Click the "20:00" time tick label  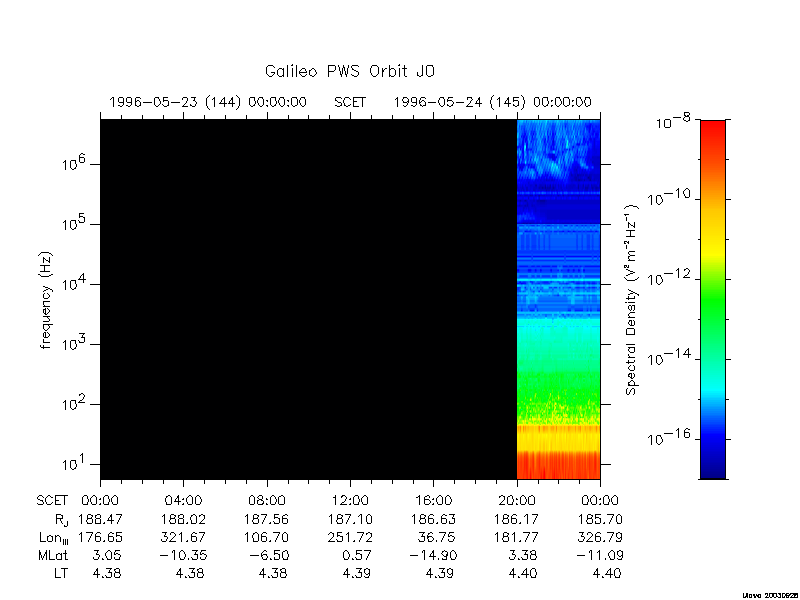click(x=517, y=501)
